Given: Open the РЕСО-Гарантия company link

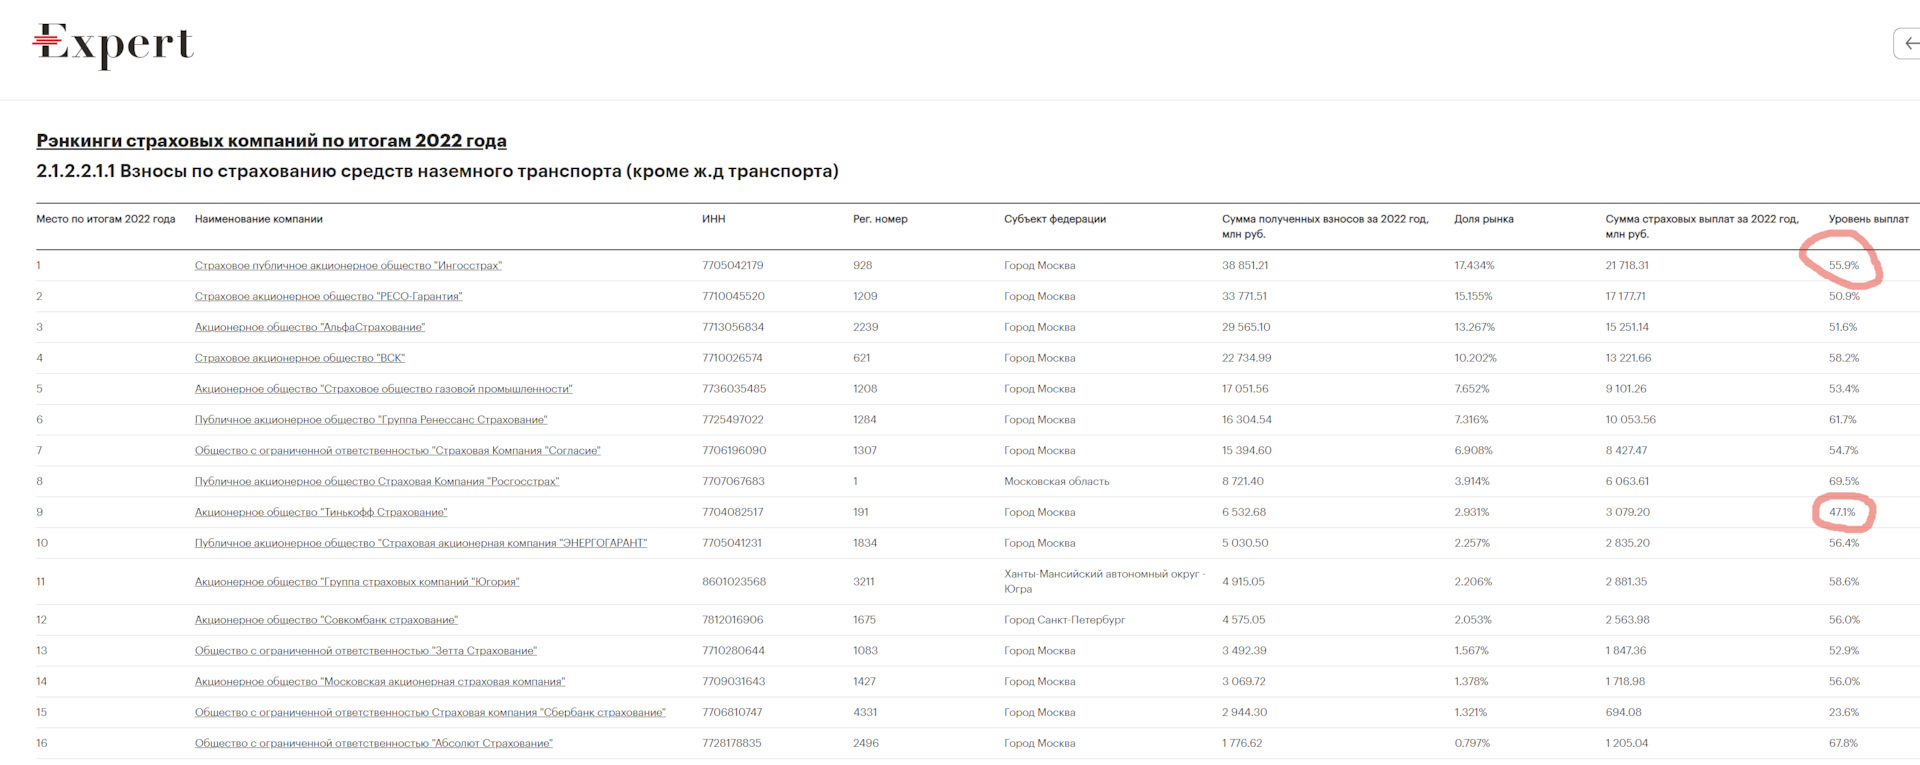Looking at the screenshot, I should click(x=328, y=297).
